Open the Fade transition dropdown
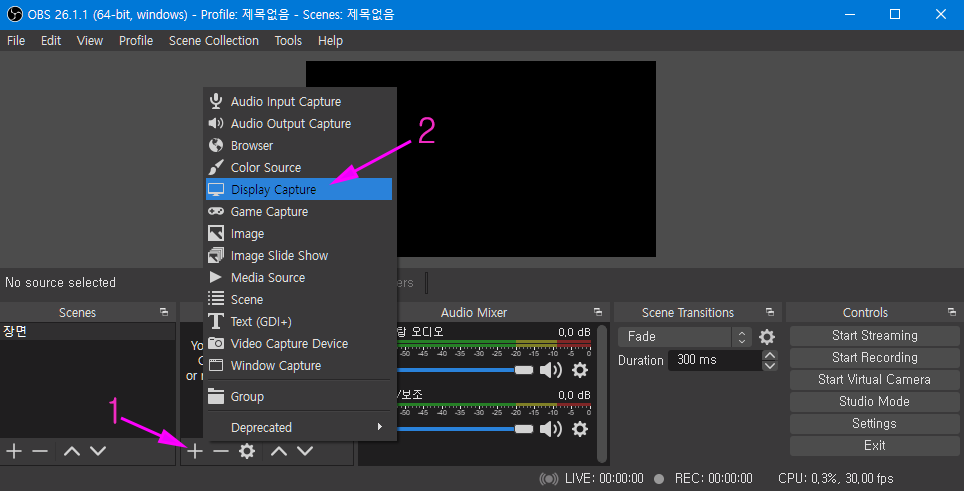964x491 pixels. pos(685,337)
